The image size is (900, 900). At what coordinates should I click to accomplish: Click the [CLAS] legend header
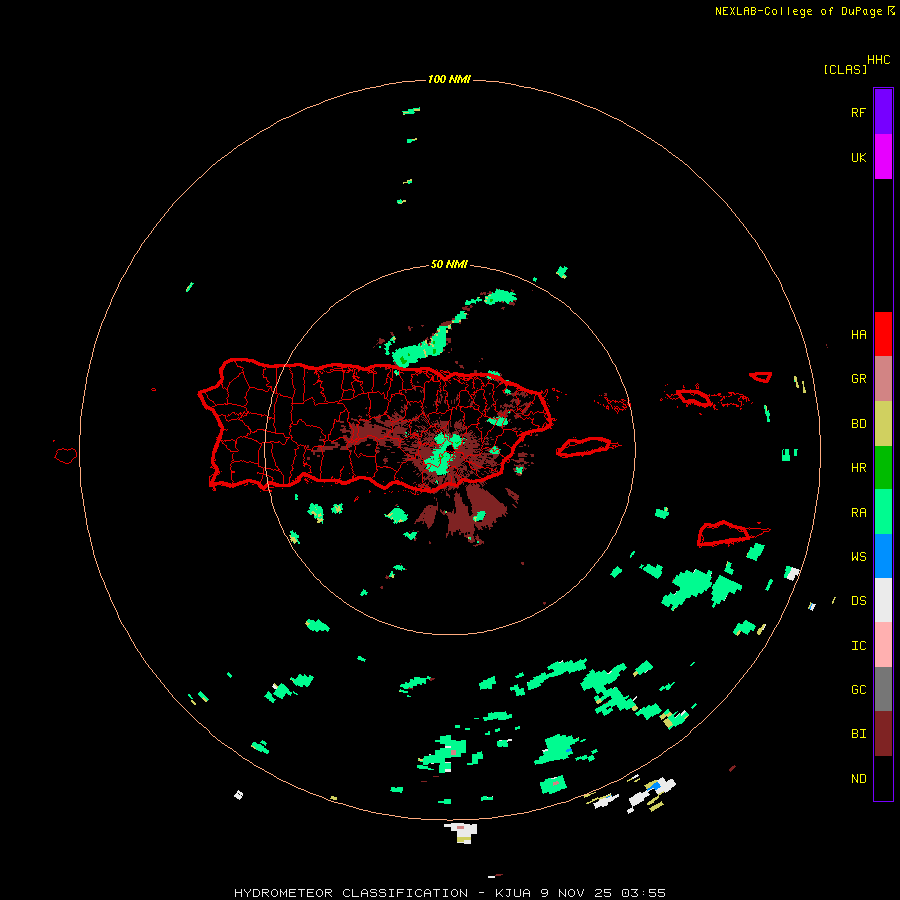point(845,69)
